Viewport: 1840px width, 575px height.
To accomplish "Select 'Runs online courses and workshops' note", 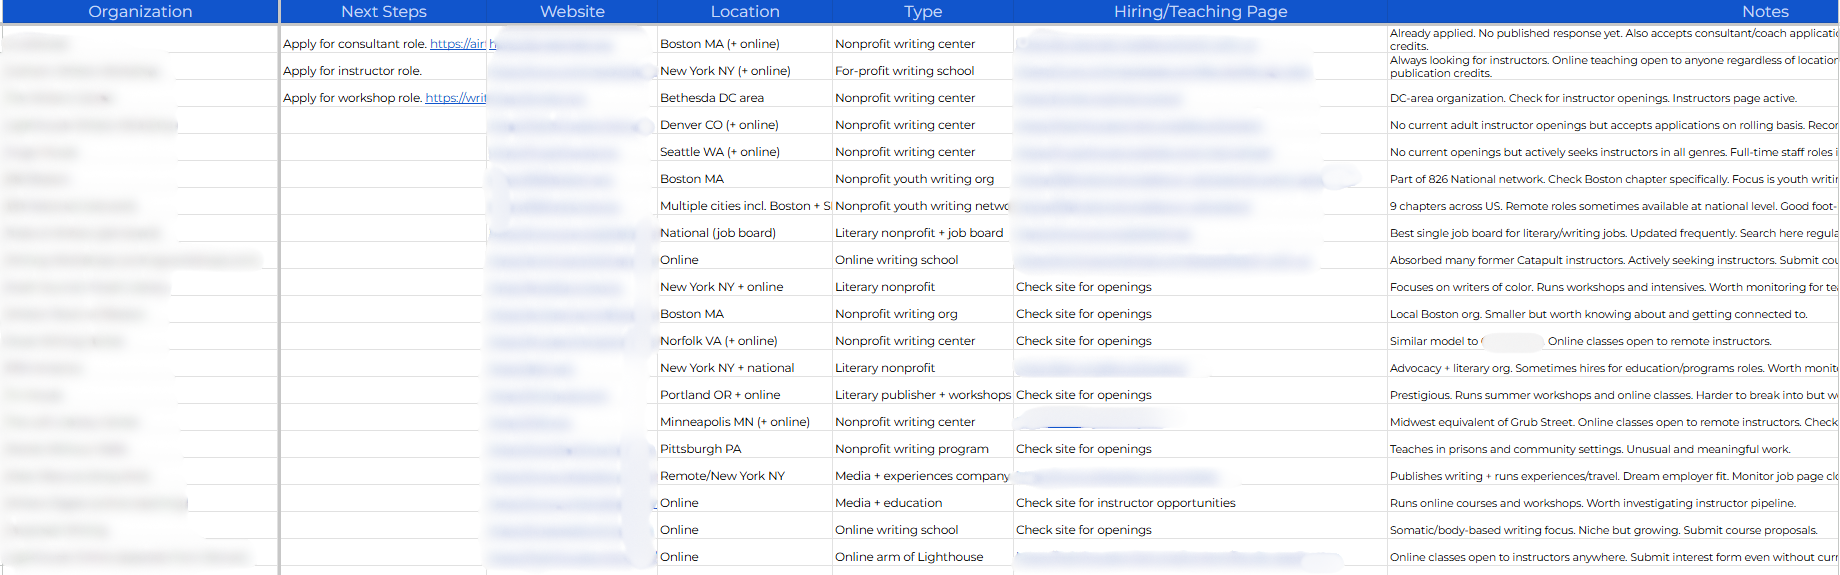I will [x=1614, y=503].
